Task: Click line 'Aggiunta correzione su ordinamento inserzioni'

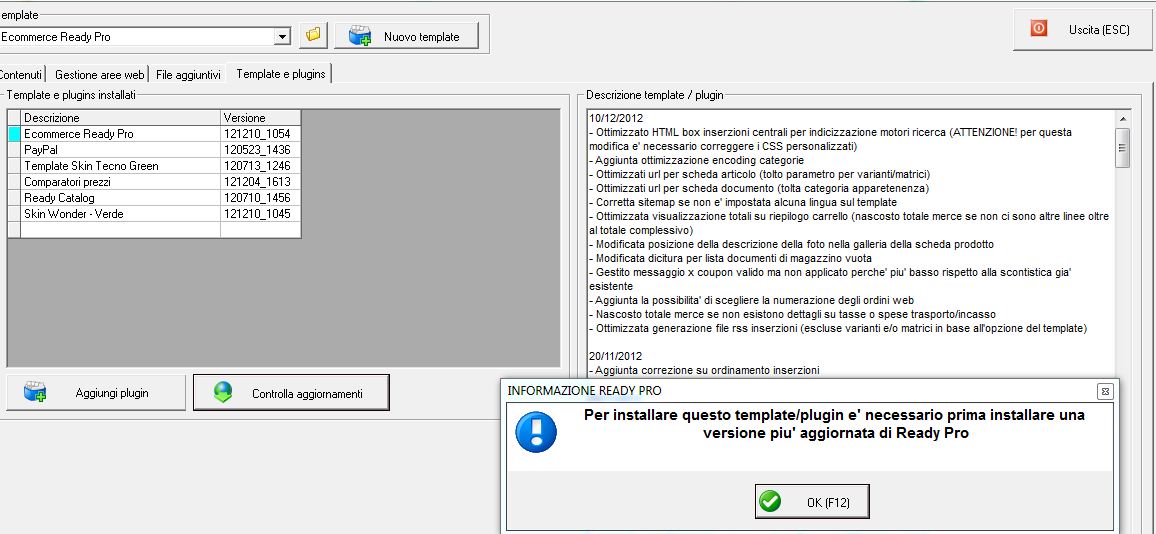Action: click(703, 370)
